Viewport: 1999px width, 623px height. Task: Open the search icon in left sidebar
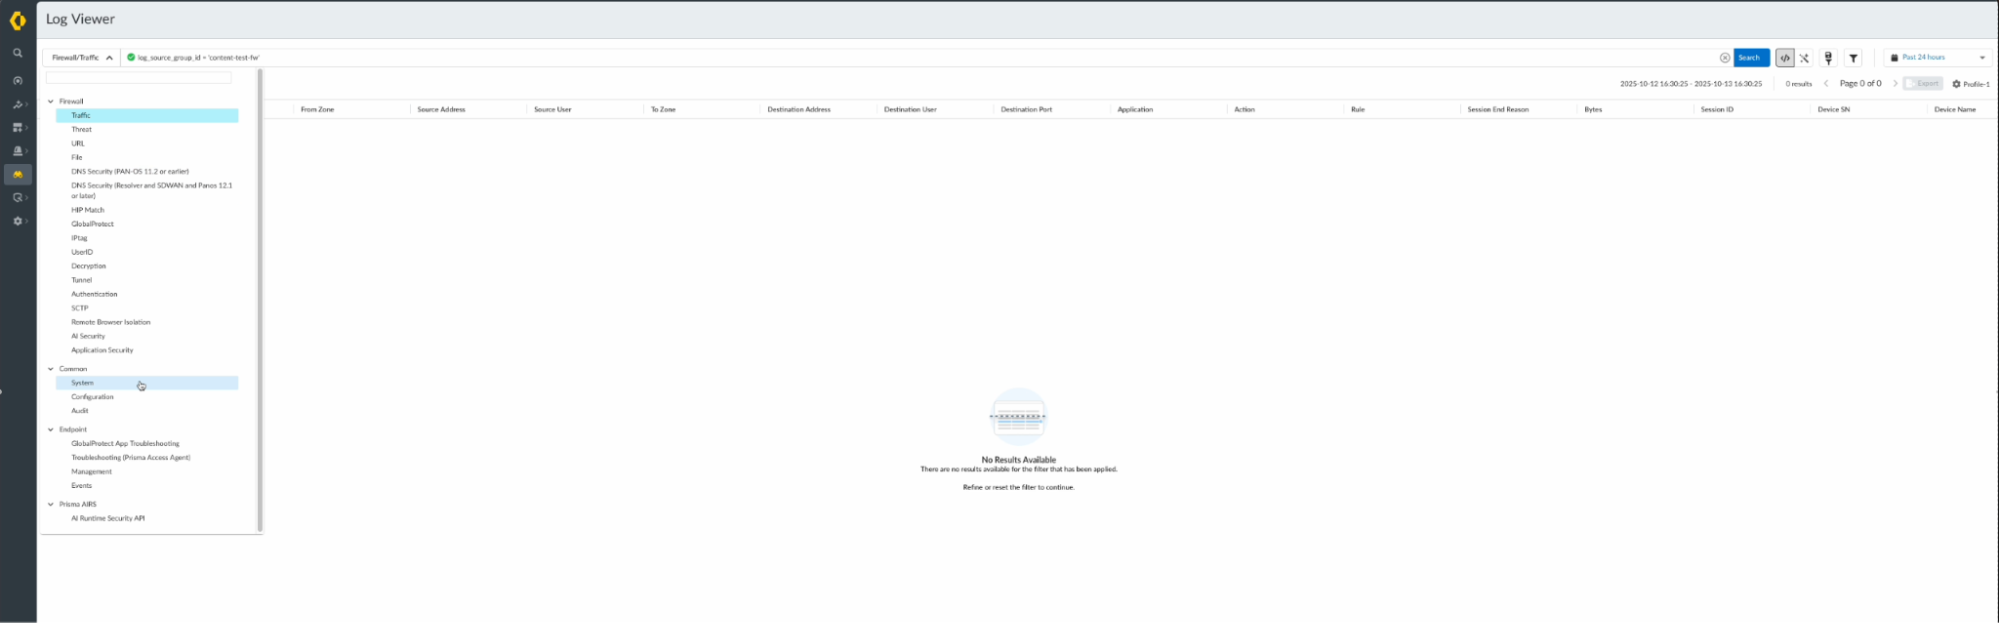click(x=17, y=53)
